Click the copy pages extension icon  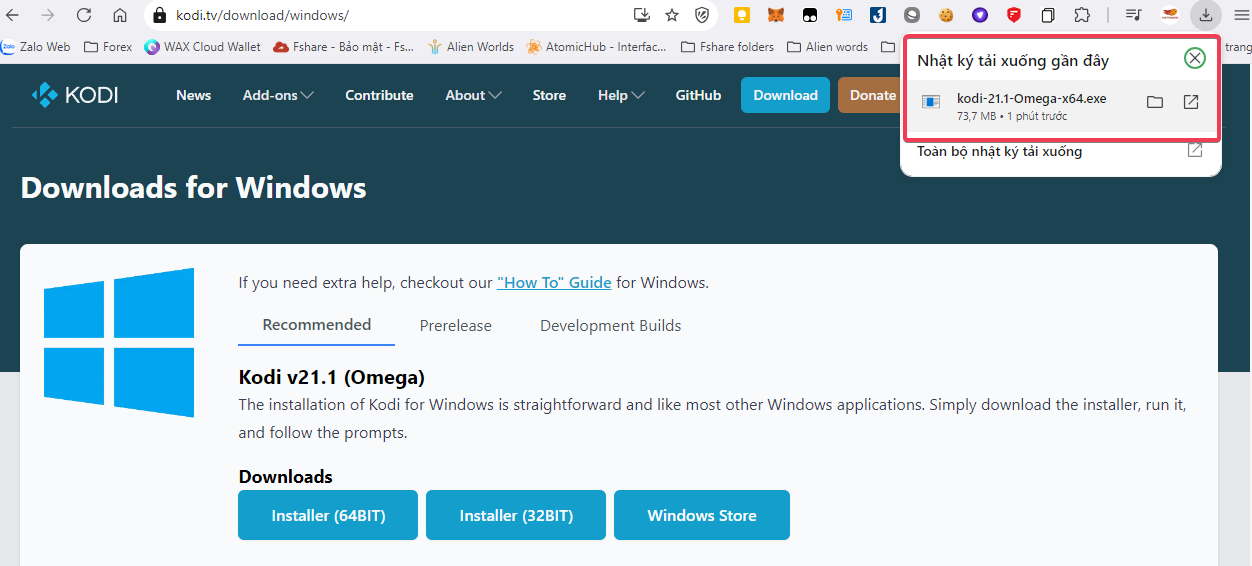(1048, 15)
